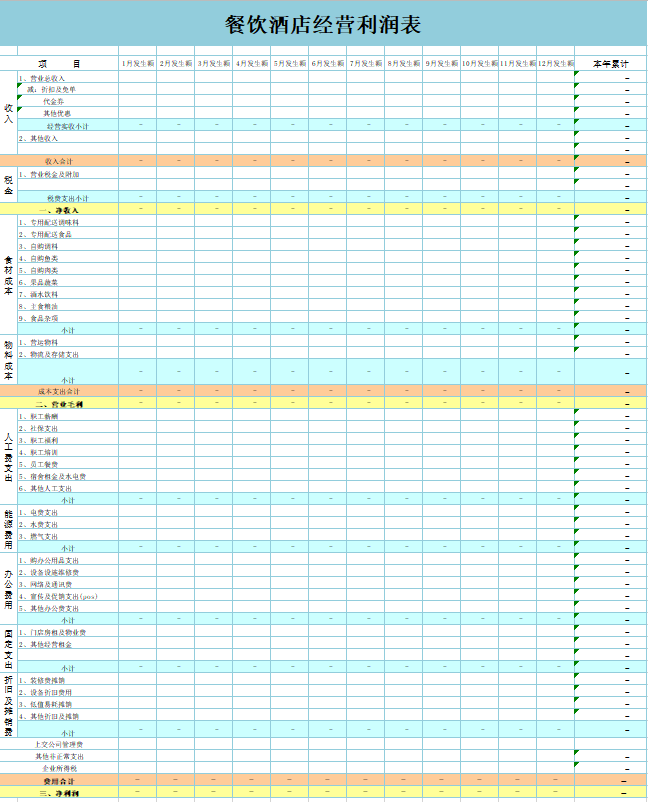Click the "1、门店房租及物业费" row label

pos(53,633)
